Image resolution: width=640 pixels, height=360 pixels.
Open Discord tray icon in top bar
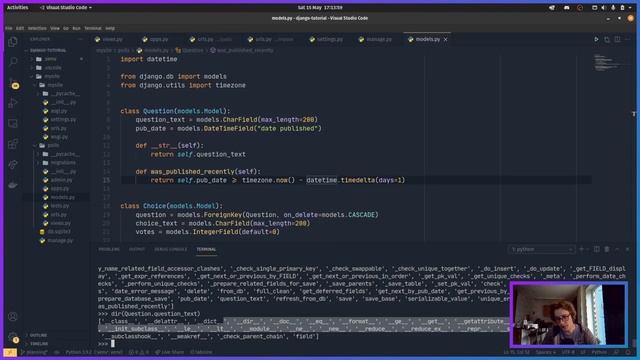coord(567,7)
